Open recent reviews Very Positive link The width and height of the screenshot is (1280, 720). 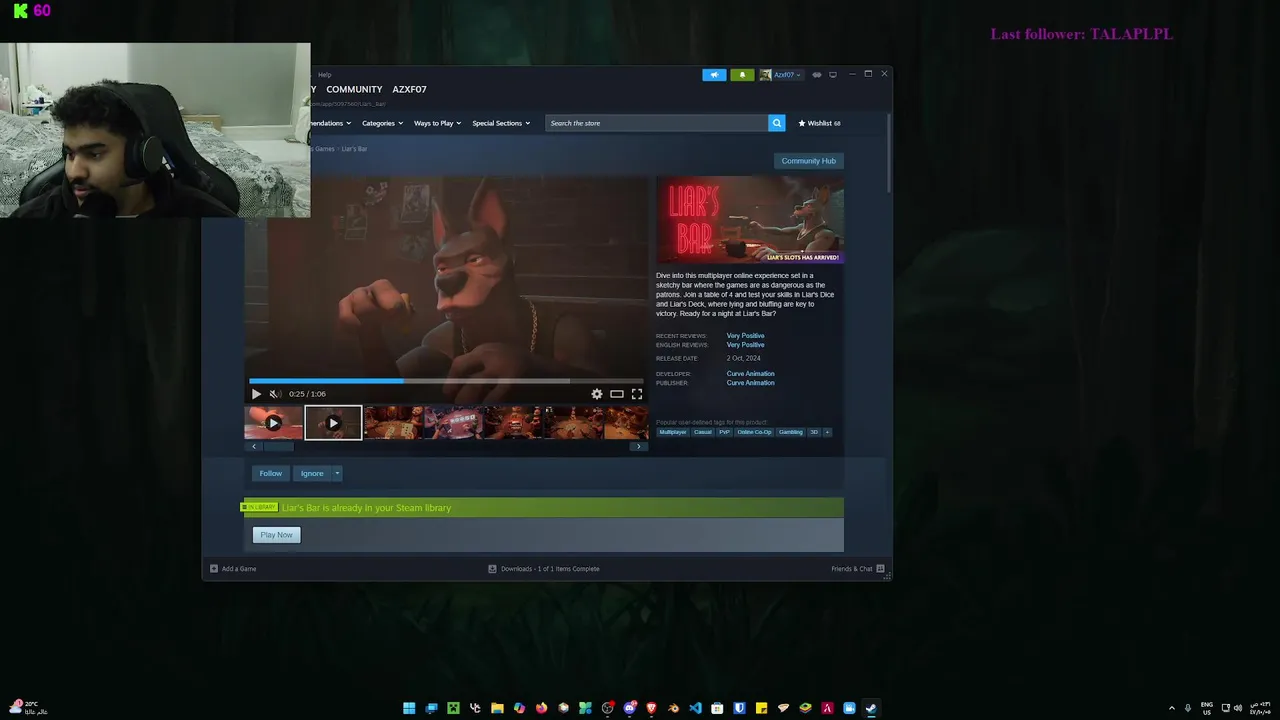pyautogui.click(x=745, y=336)
